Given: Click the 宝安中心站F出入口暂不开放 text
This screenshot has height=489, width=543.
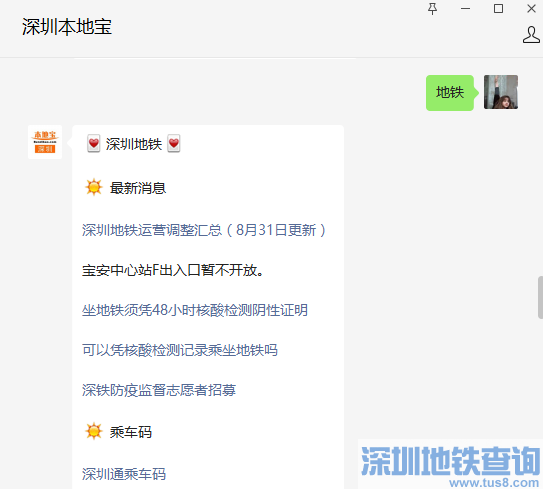Looking at the screenshot, I should (x=172, y=270).
